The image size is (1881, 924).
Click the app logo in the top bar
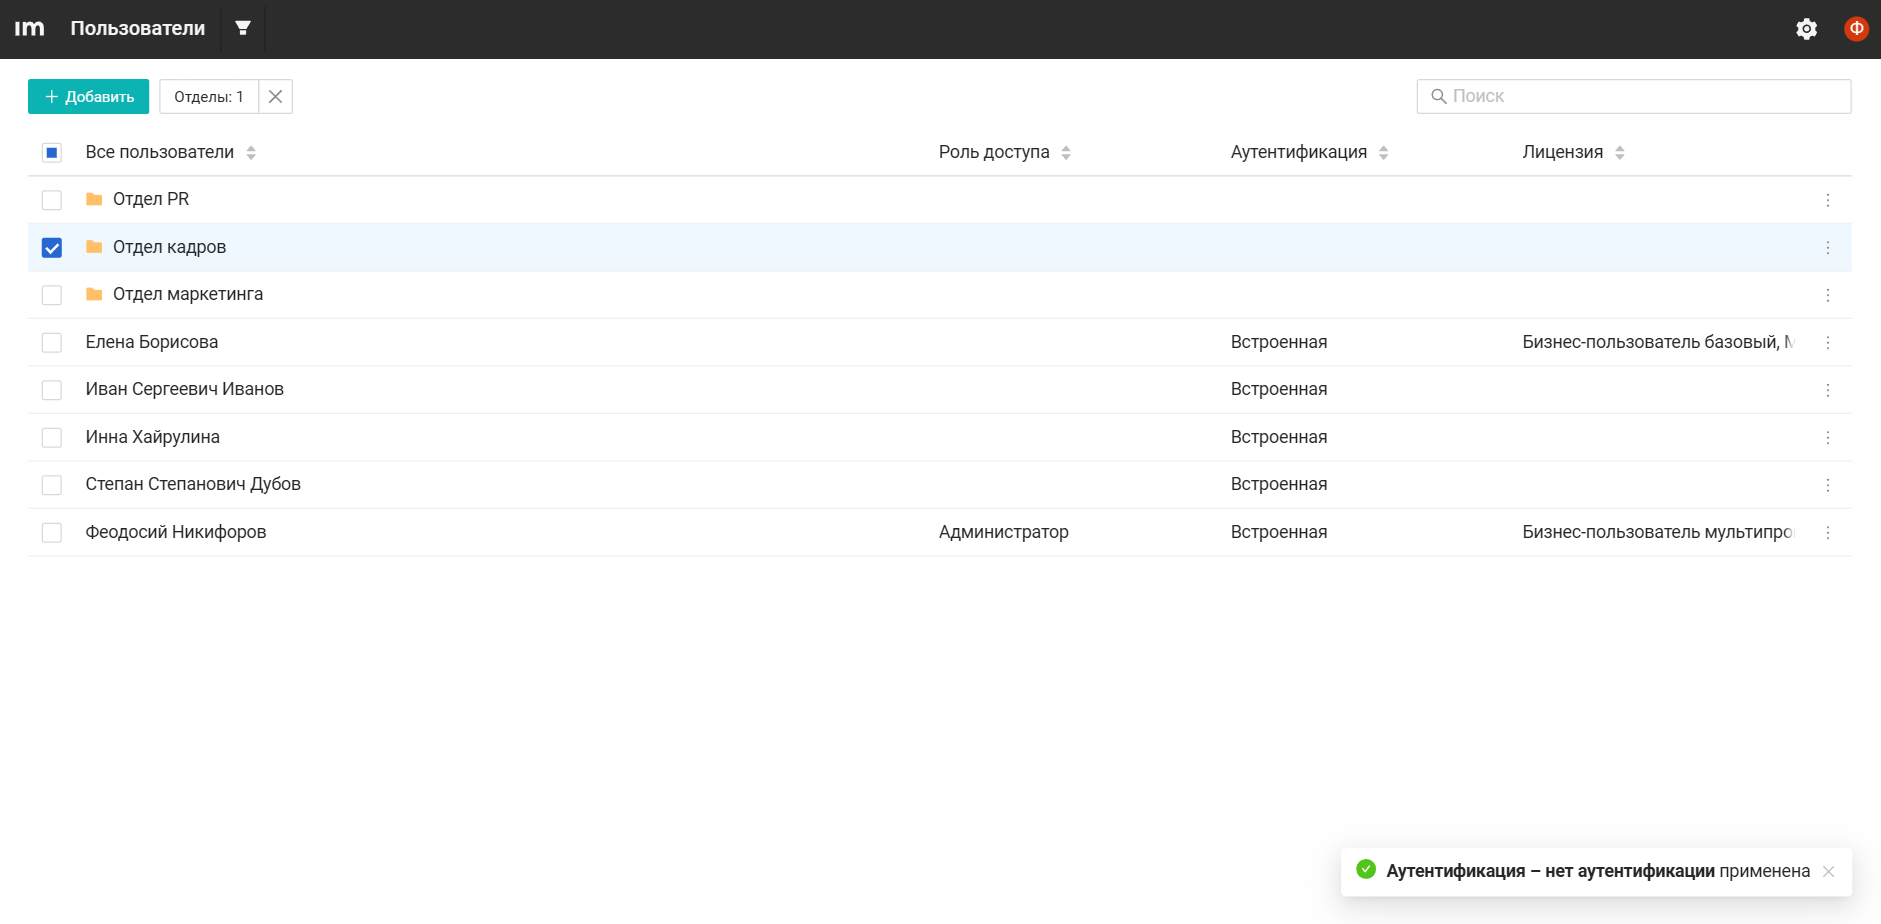click(29, 28)
